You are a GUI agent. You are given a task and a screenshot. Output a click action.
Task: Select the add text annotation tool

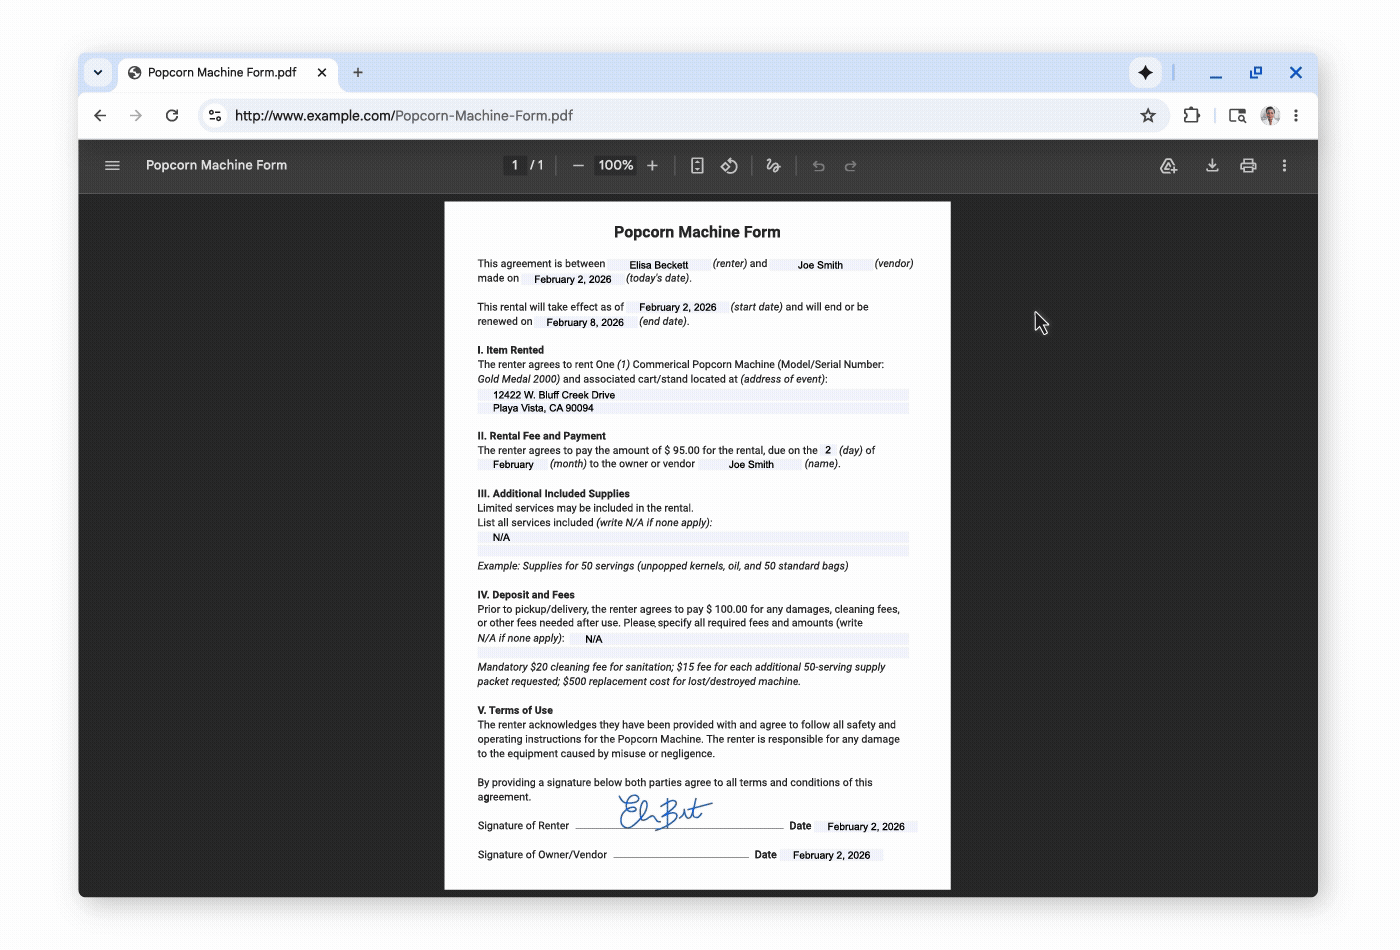tap(1168, 165)
